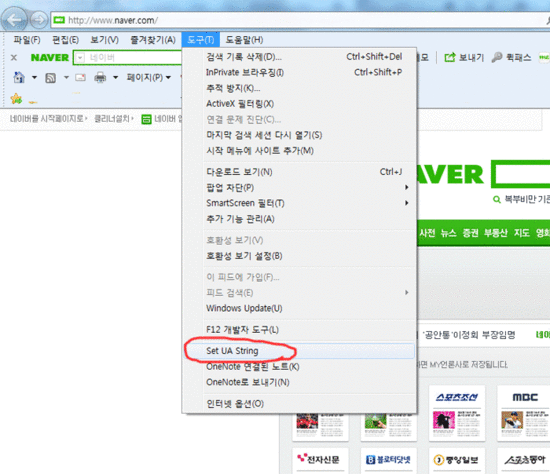This screenshot has width=550, height=474.
Task: Open the 중앙일보 newsstand logo
Action: coord(456,460)
